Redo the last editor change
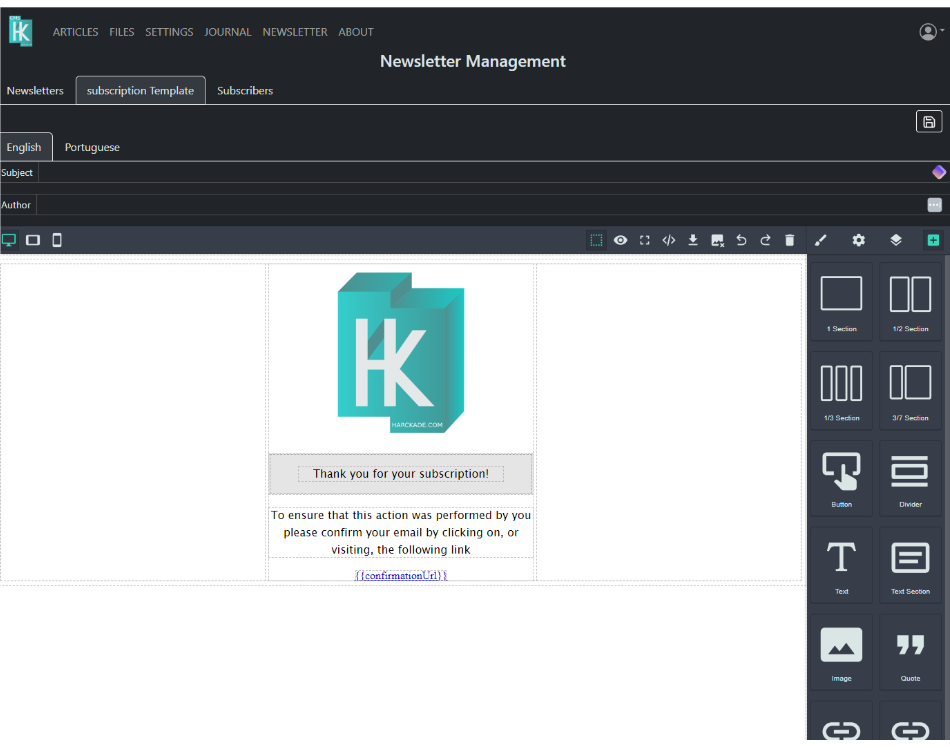Image resolution: width=950 pixels, height=750 pixels. click(x=765, y=240)
